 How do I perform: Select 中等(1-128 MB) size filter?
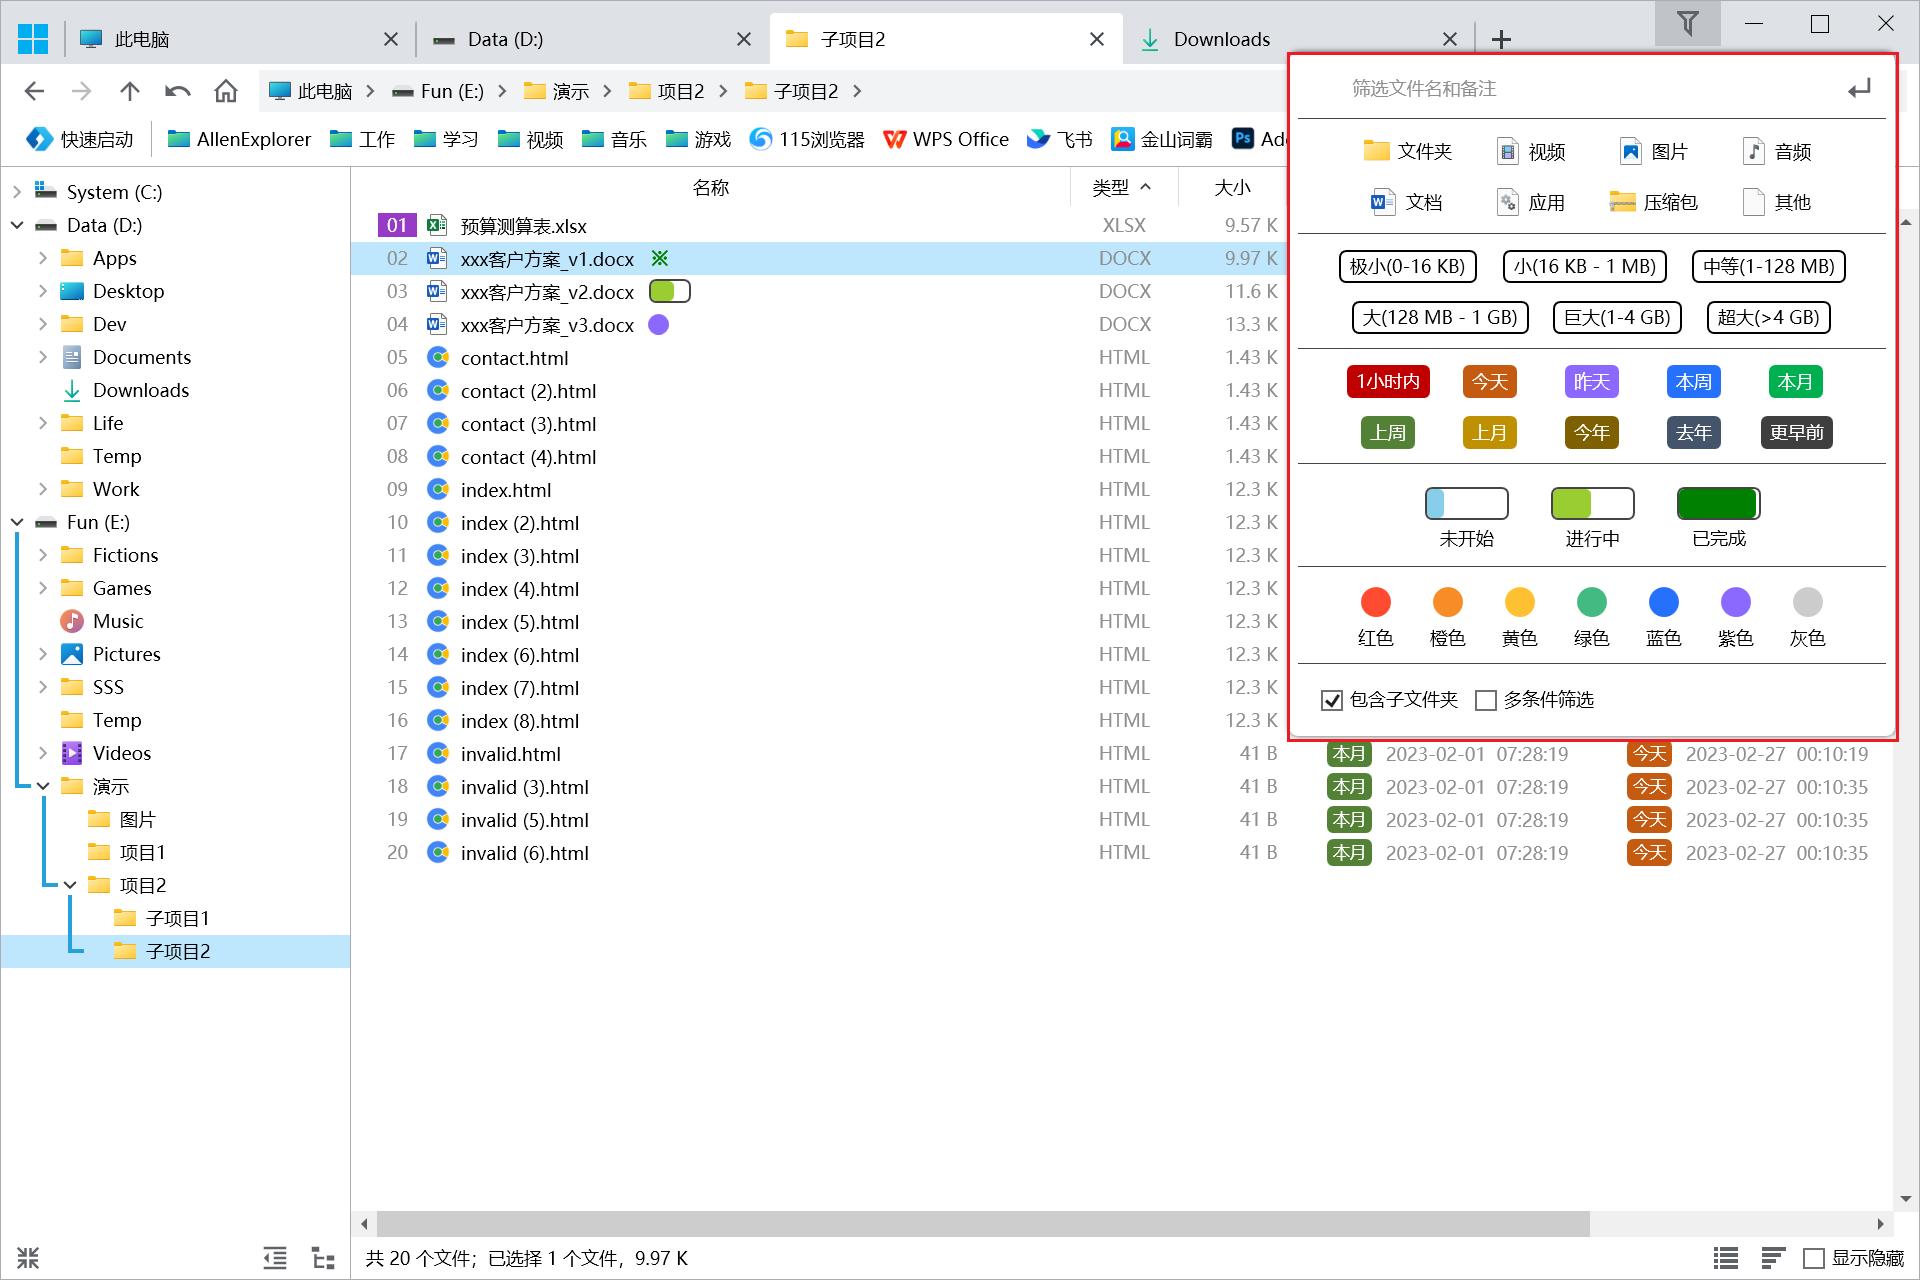[x=1768, y=267]
